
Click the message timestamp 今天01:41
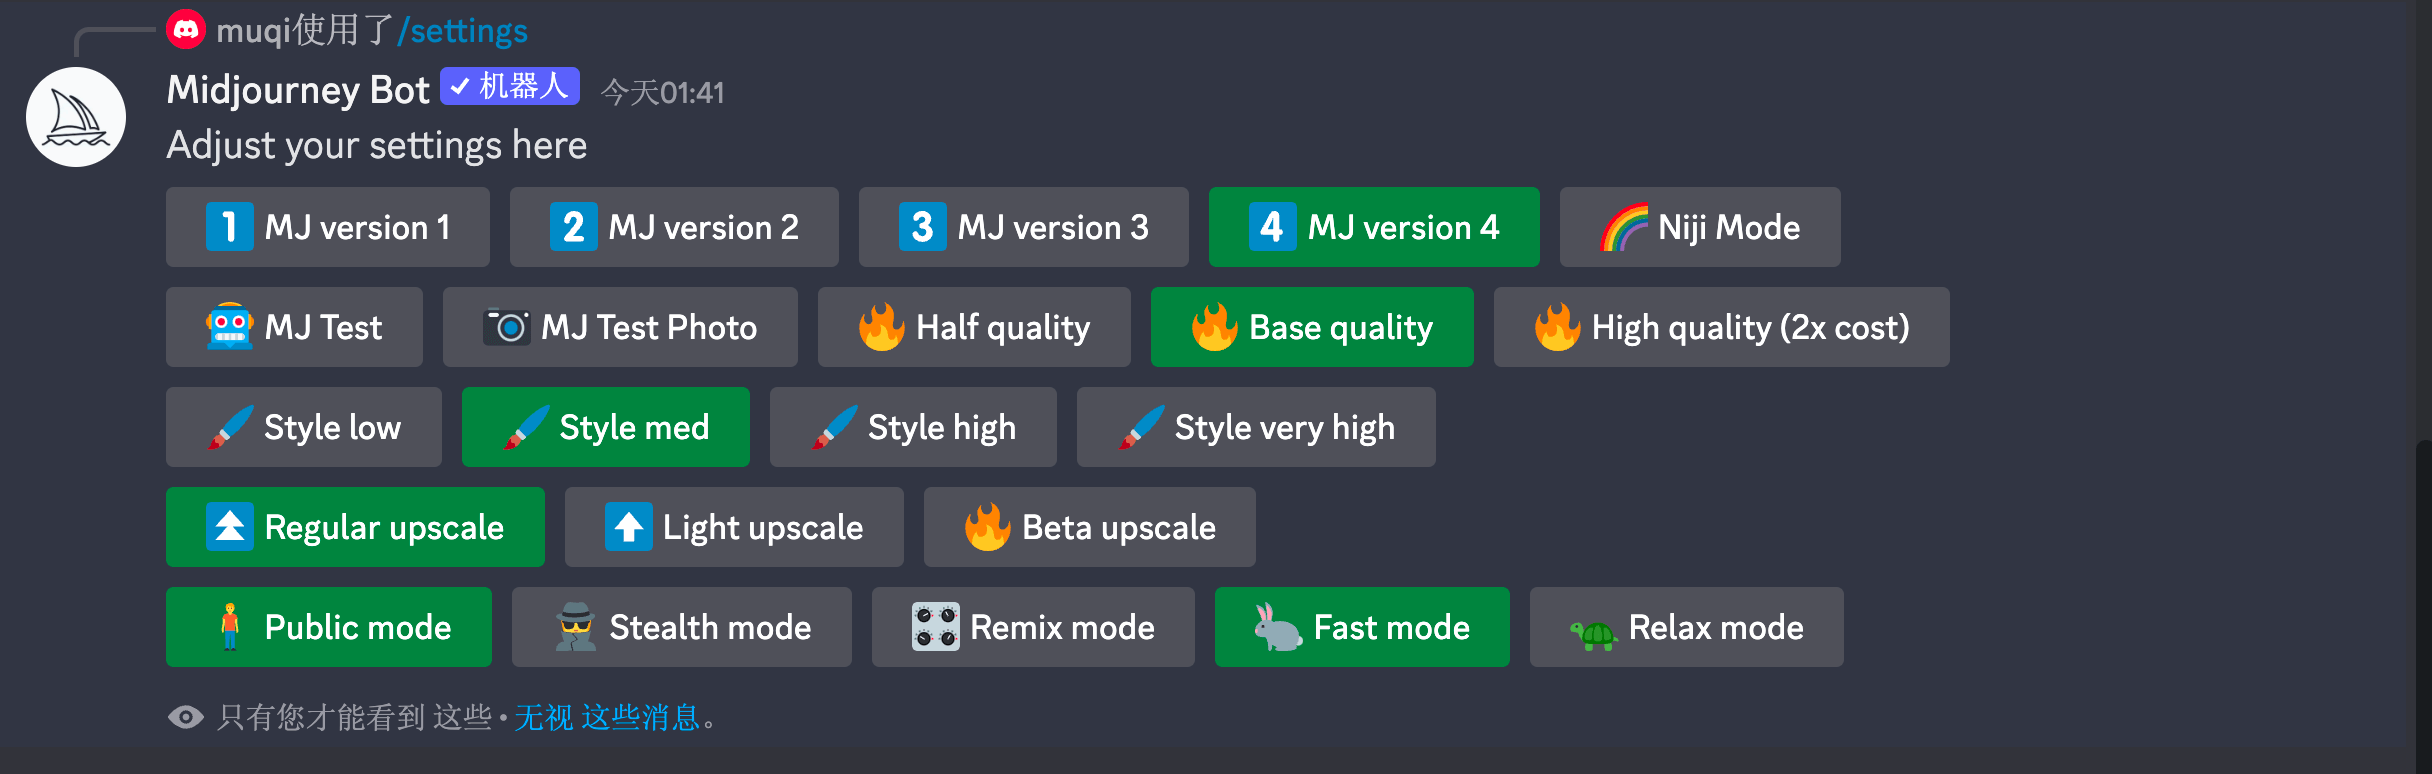(662, 93)
